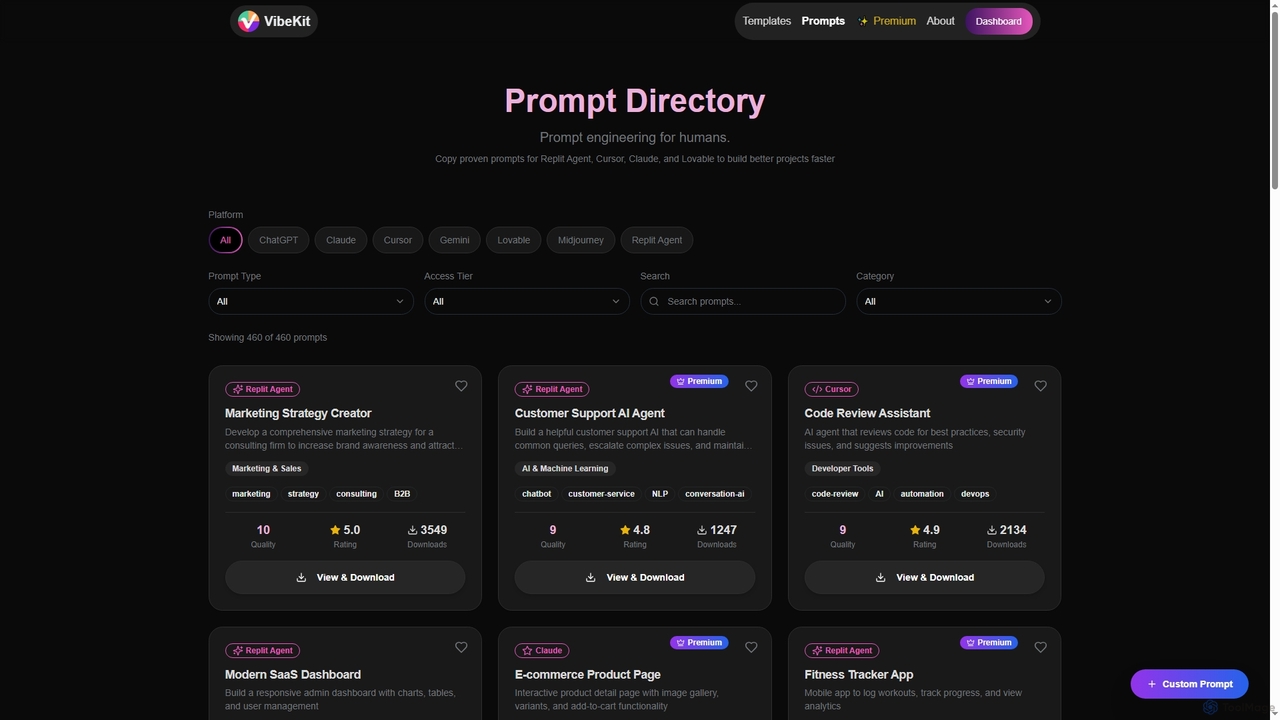This screenshot has height=720, width=1280.
Task: View & Download Customer Support AI Agent
Action: coord(635,577)
